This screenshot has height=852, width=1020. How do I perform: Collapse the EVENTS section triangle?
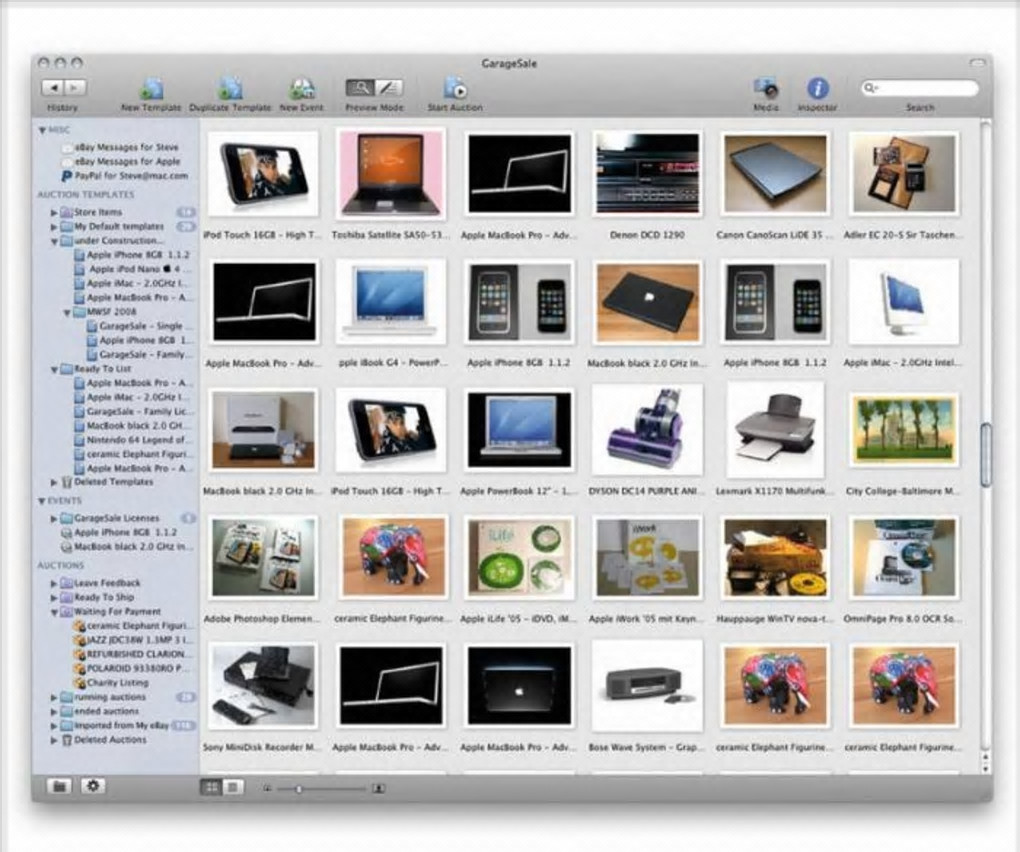tap(42, 501)
